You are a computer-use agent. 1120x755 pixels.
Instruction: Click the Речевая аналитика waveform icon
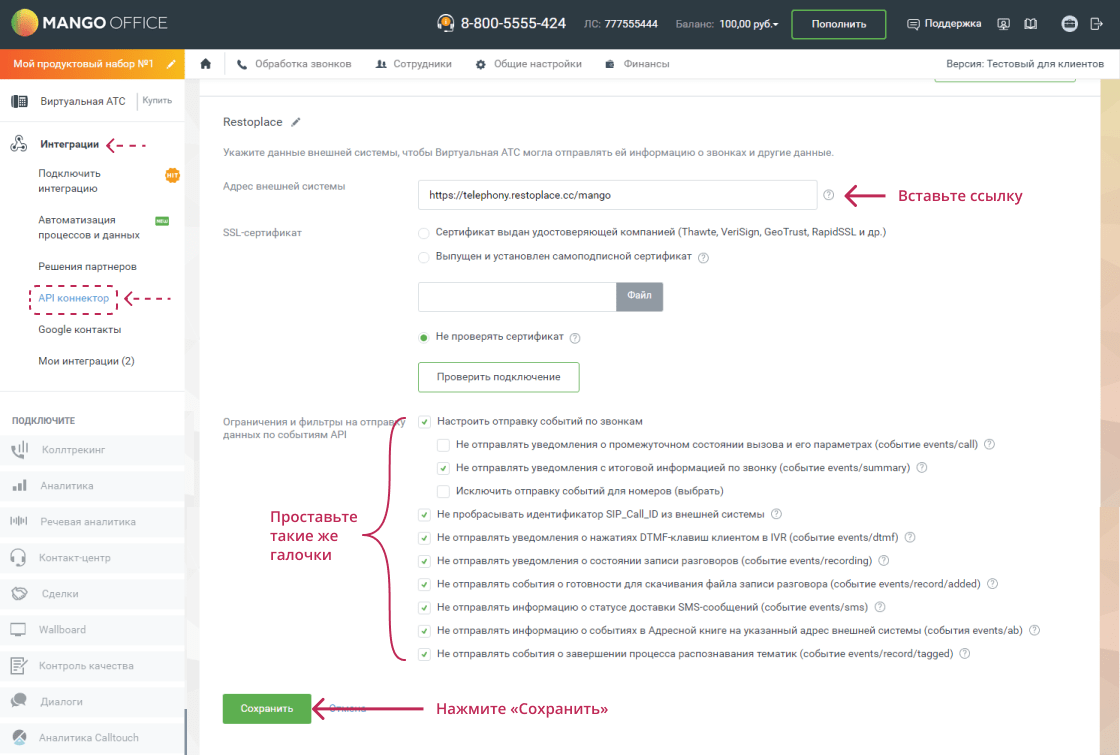(18, 521)
